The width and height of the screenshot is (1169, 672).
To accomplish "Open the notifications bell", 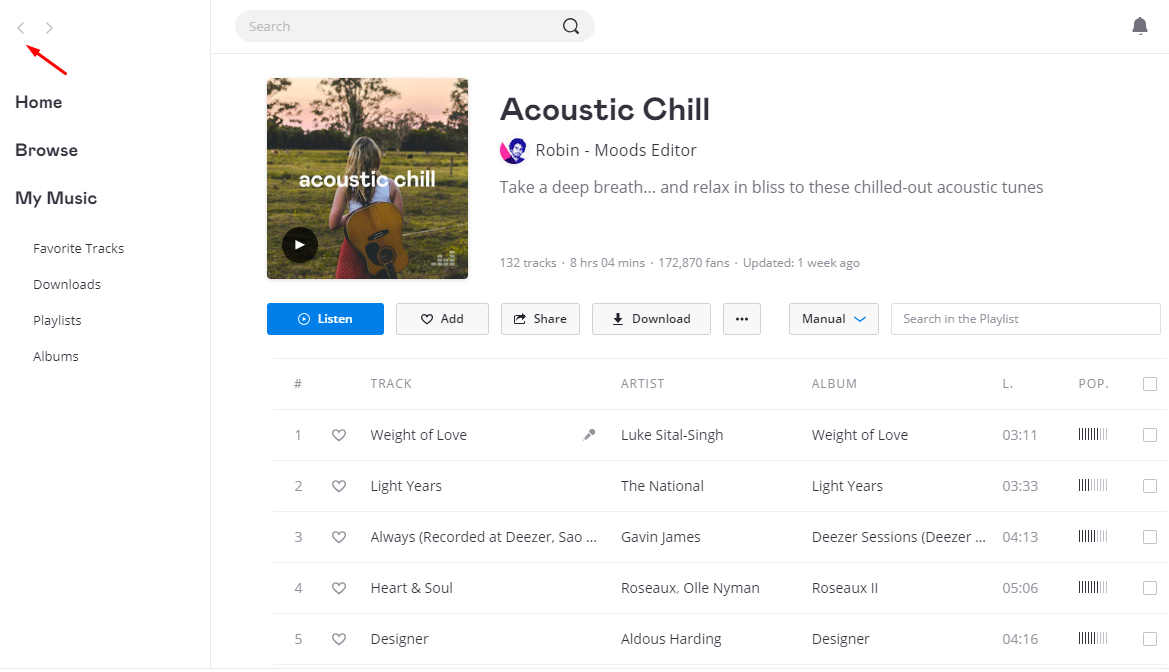I will click(x=1139, y=26).
